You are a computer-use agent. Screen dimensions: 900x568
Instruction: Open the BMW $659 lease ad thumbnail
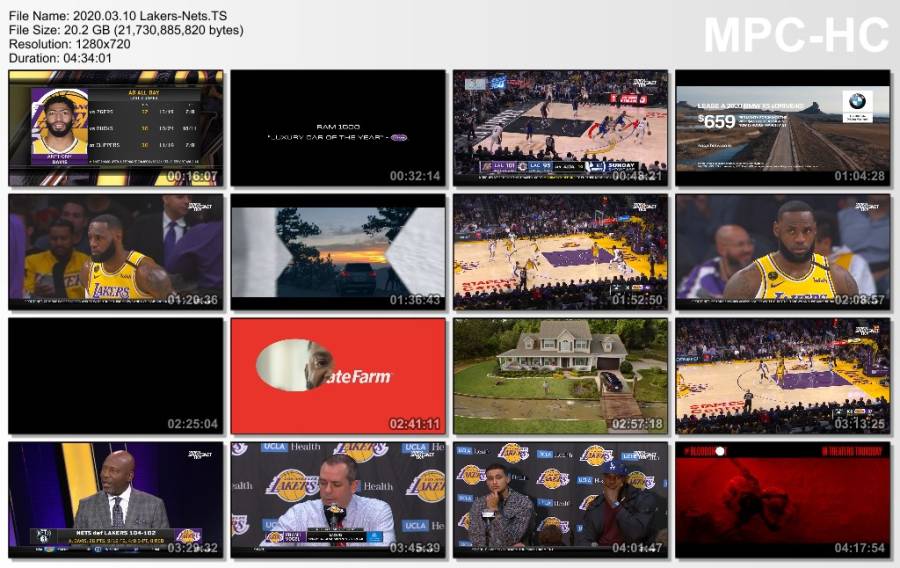(782, 127)
